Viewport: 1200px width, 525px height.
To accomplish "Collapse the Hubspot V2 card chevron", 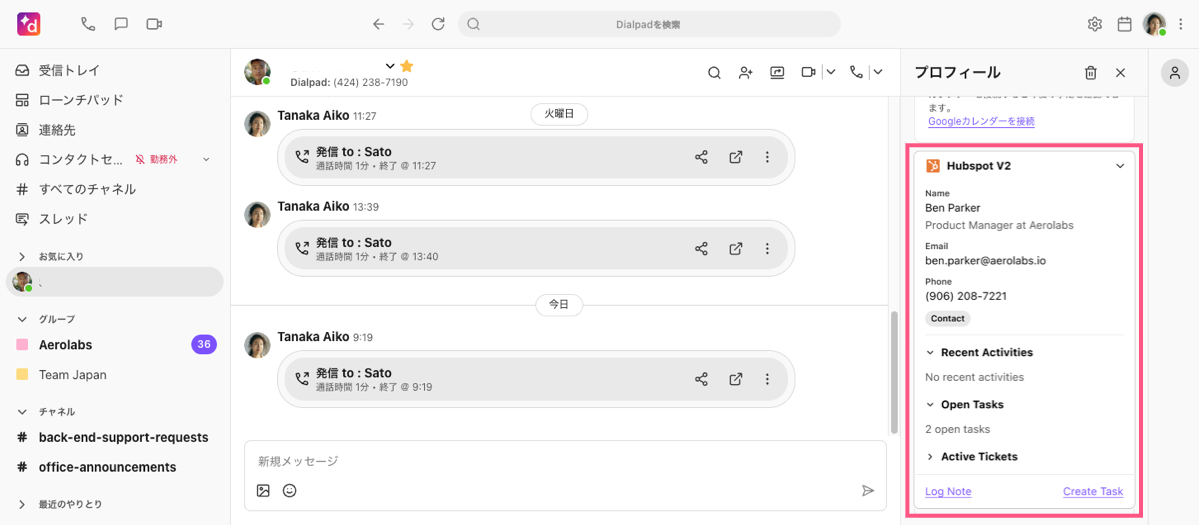I will click(x=1120, y=166).
